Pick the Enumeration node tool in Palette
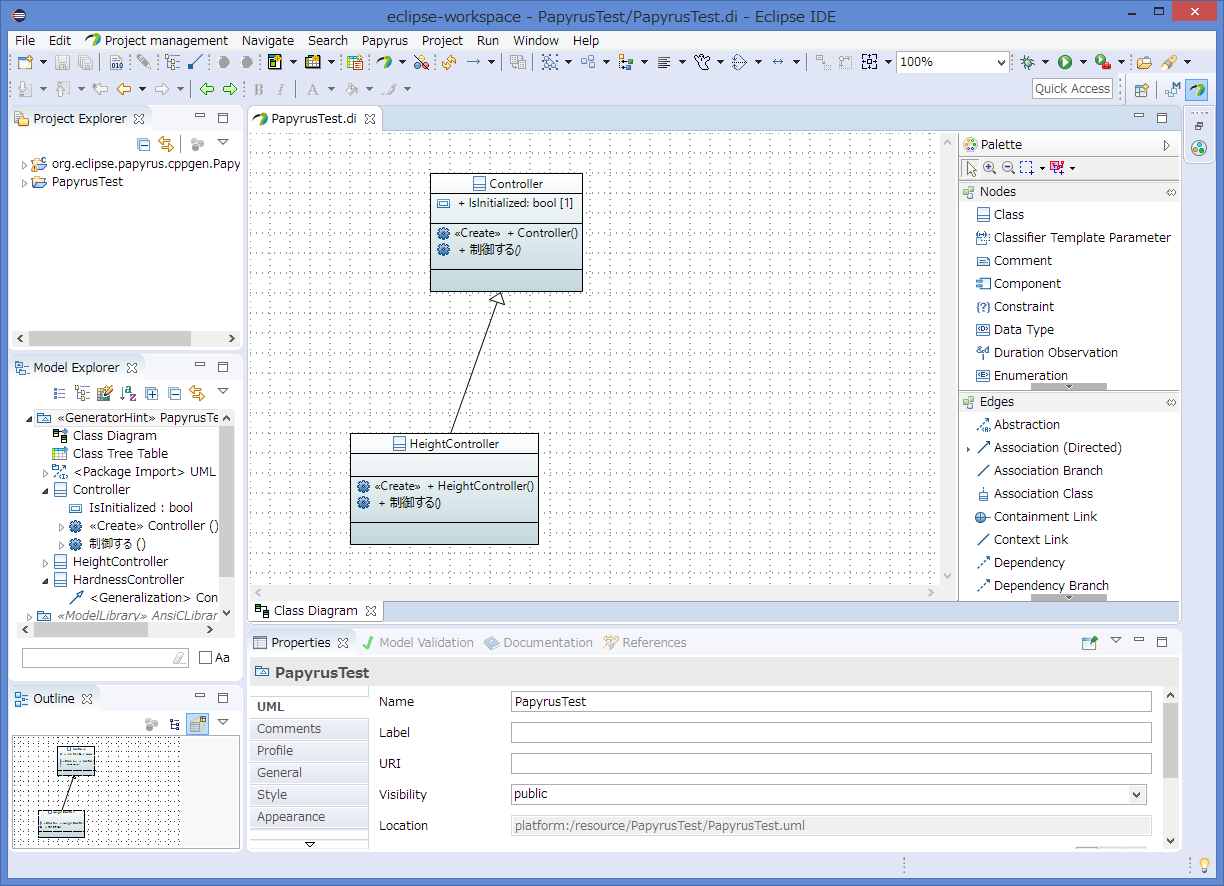The width and height of the screenshot is (1224, 886). [x=1030, y=376]
